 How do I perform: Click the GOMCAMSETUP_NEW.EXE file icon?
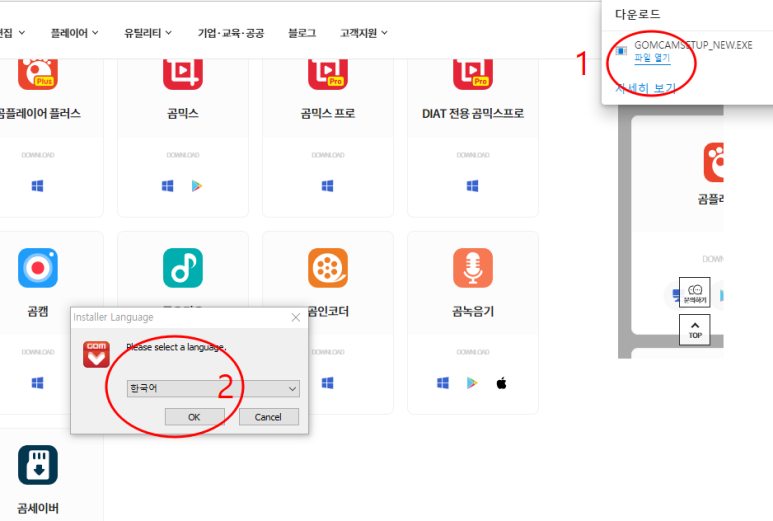621,51
